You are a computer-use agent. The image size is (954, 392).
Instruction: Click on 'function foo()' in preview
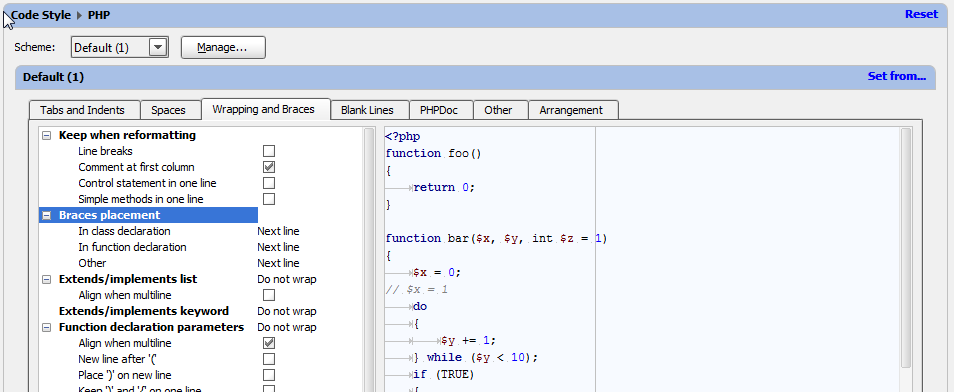point(433,153)
